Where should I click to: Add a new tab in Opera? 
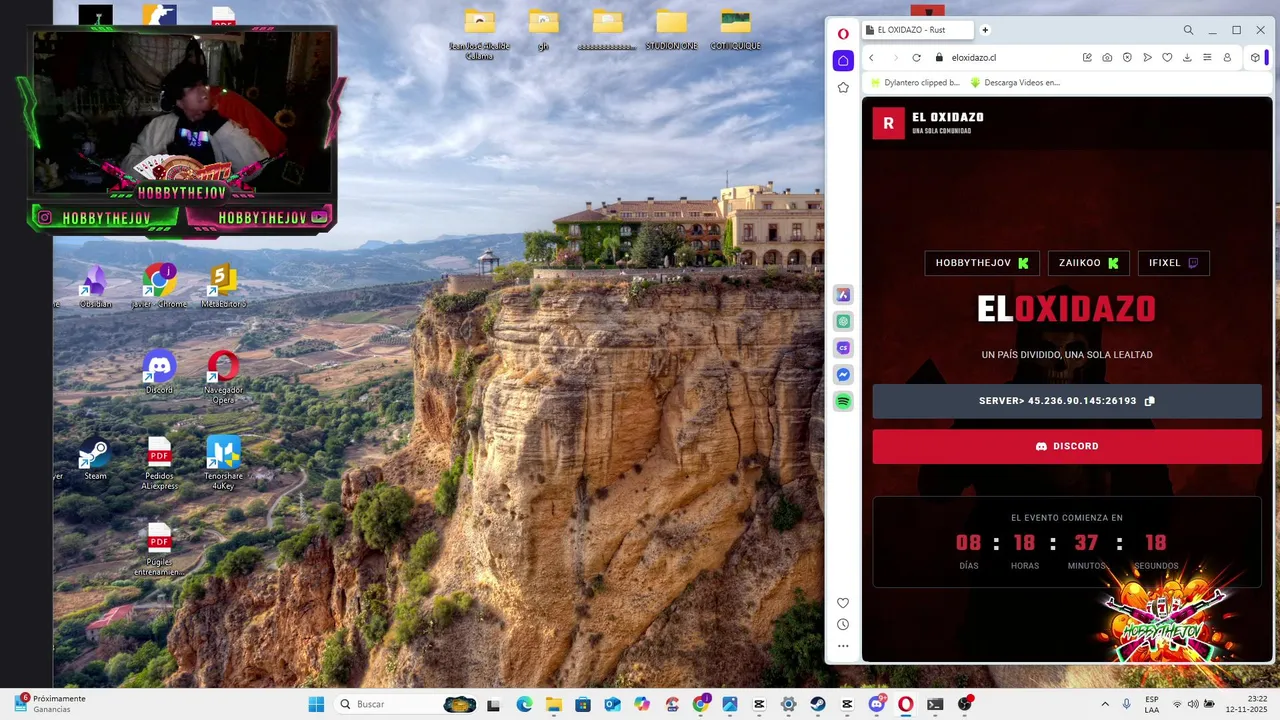point(985,30)
